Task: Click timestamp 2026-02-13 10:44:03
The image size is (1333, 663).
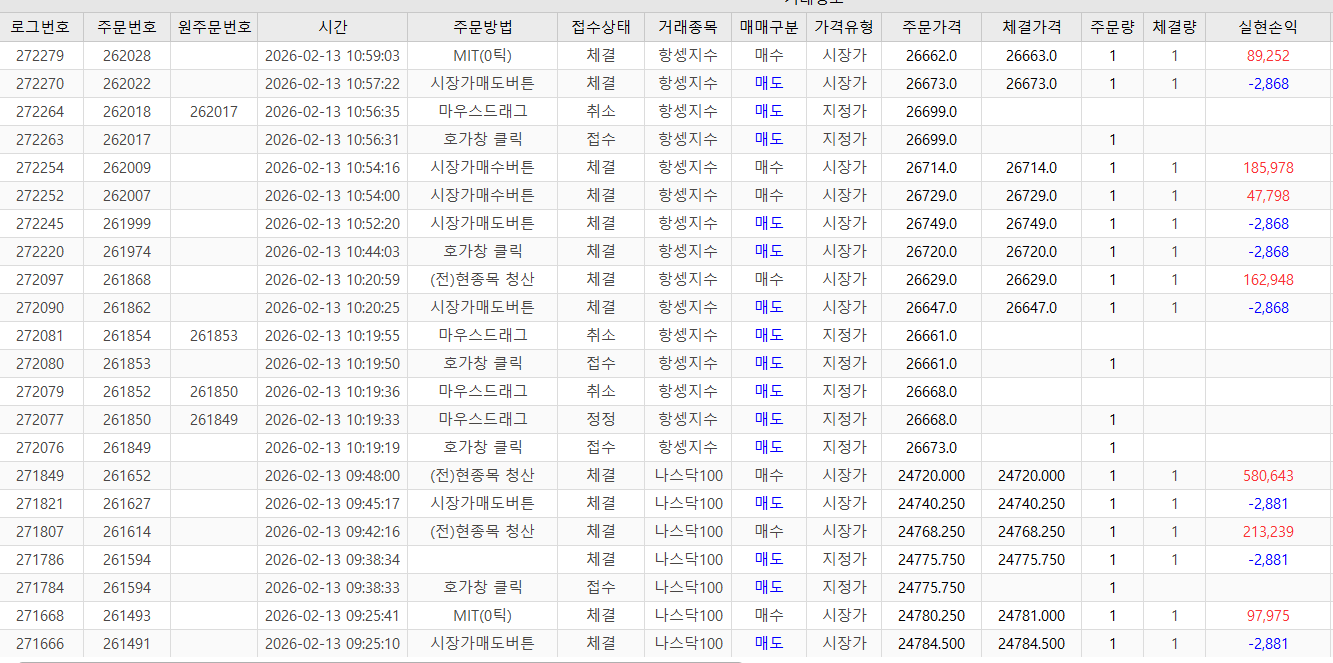Action: (332, 252)
